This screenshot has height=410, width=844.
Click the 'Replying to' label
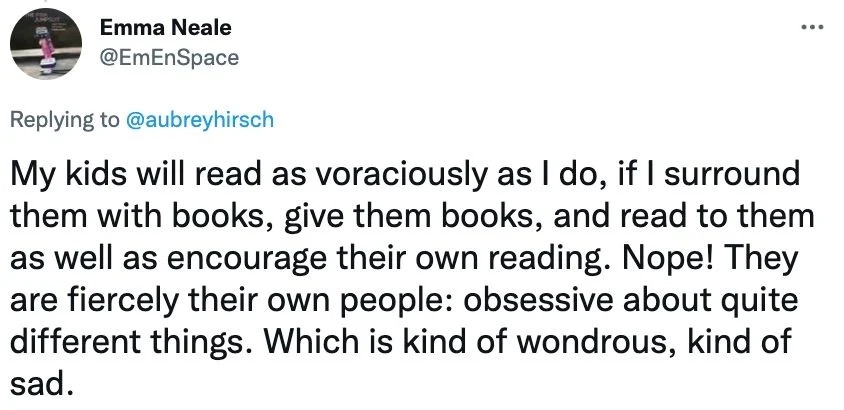[x=65, y=120]
